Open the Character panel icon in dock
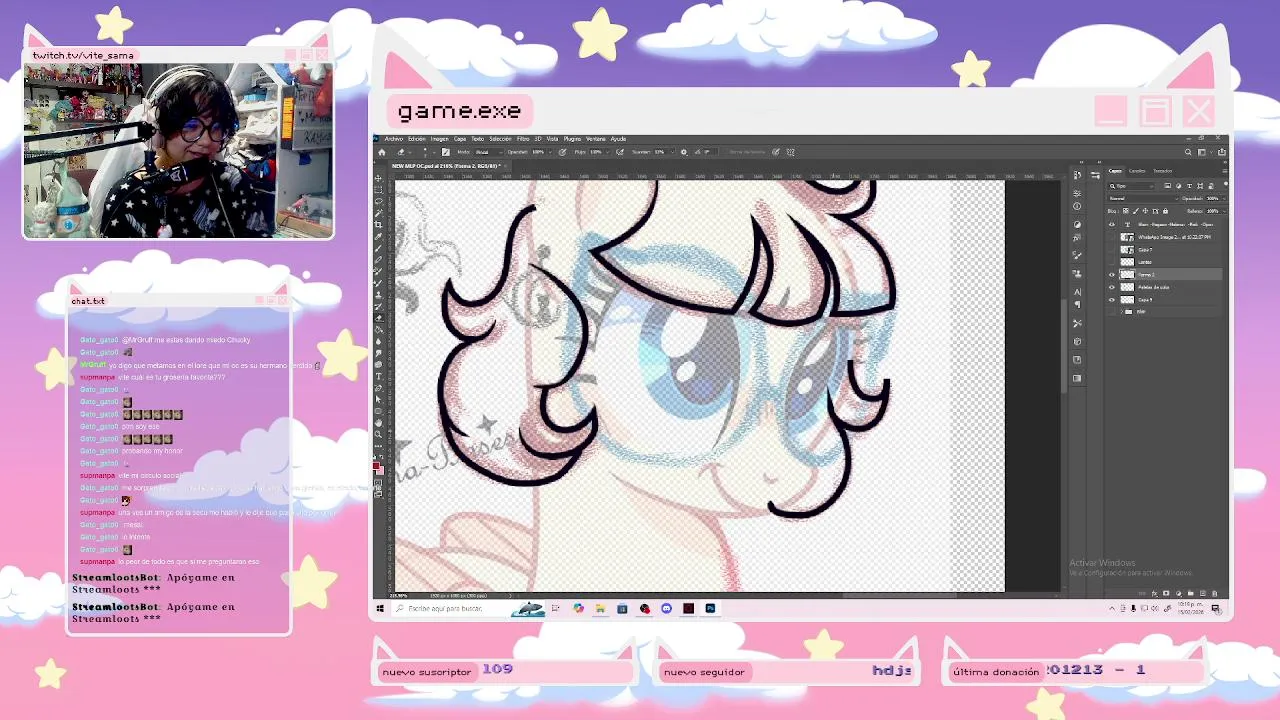This screenshot has height=720, width=1280. point(1077,292)
